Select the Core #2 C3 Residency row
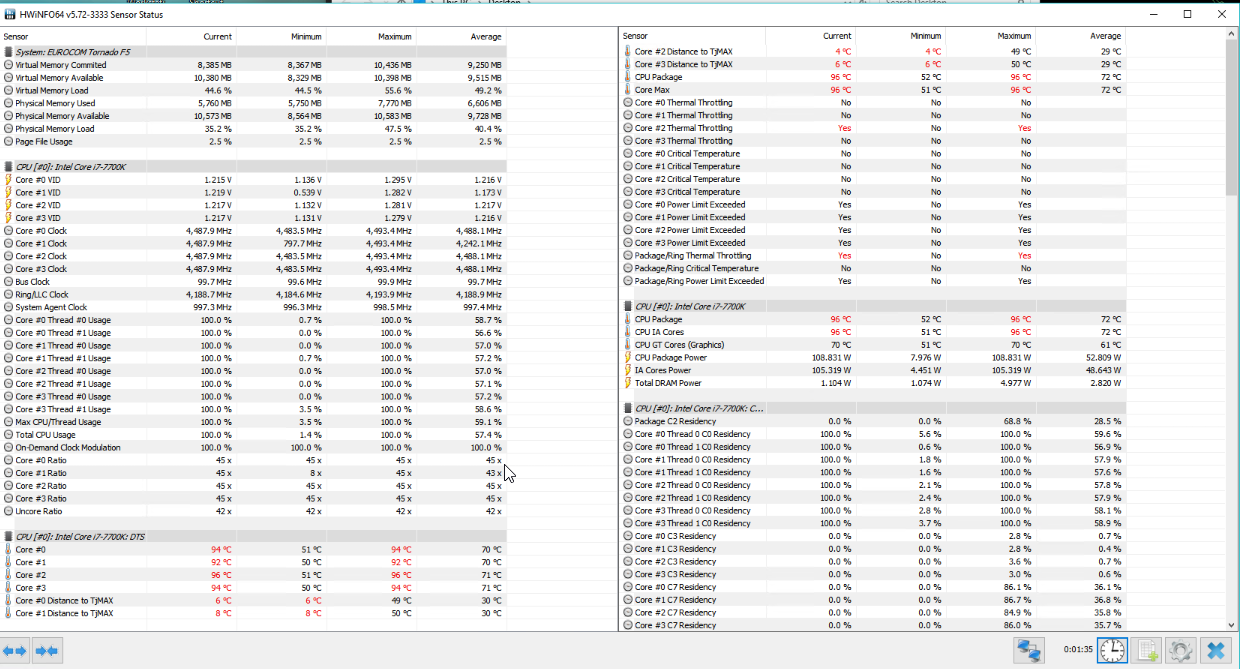1240x669 pixels. 873,562
